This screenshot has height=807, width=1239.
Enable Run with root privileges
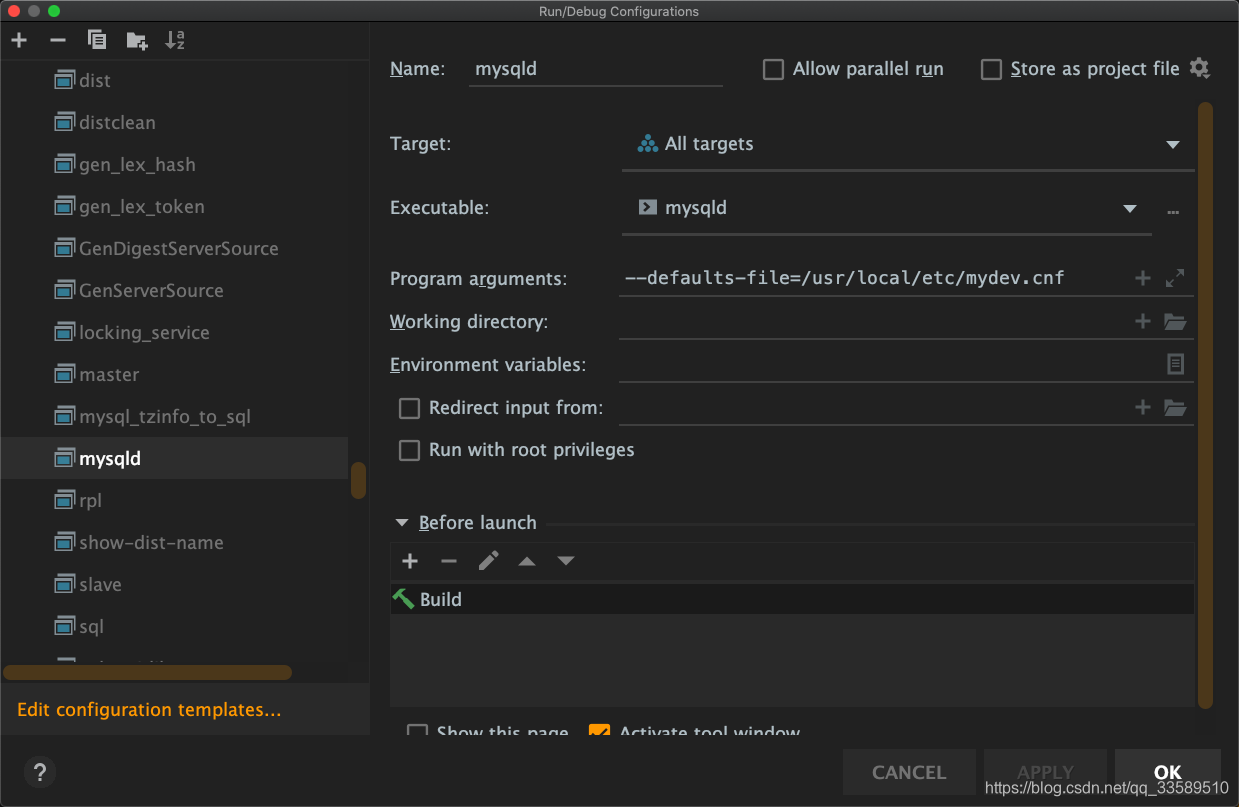(x=409, y=450)
